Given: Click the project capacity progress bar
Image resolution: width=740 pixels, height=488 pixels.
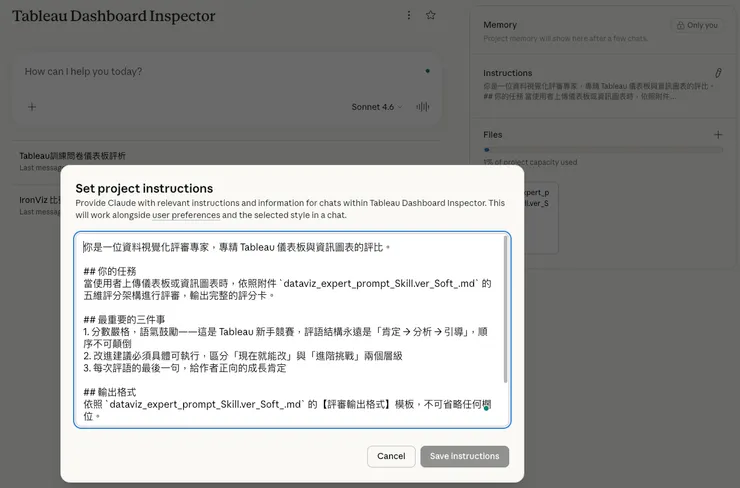Looking at the screenshot, I should tap(603, 150).
